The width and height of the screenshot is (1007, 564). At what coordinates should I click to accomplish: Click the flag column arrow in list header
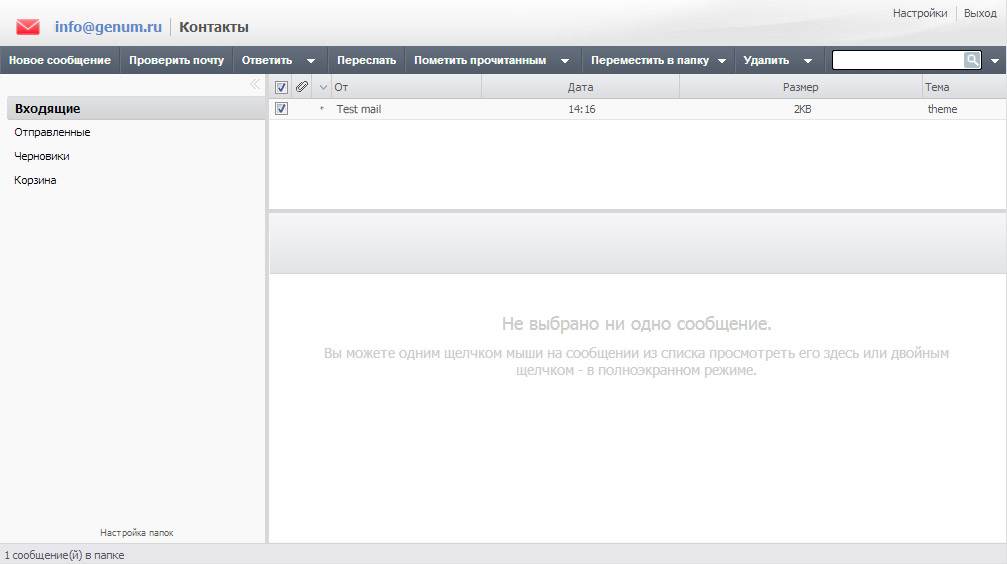point(322,87)
